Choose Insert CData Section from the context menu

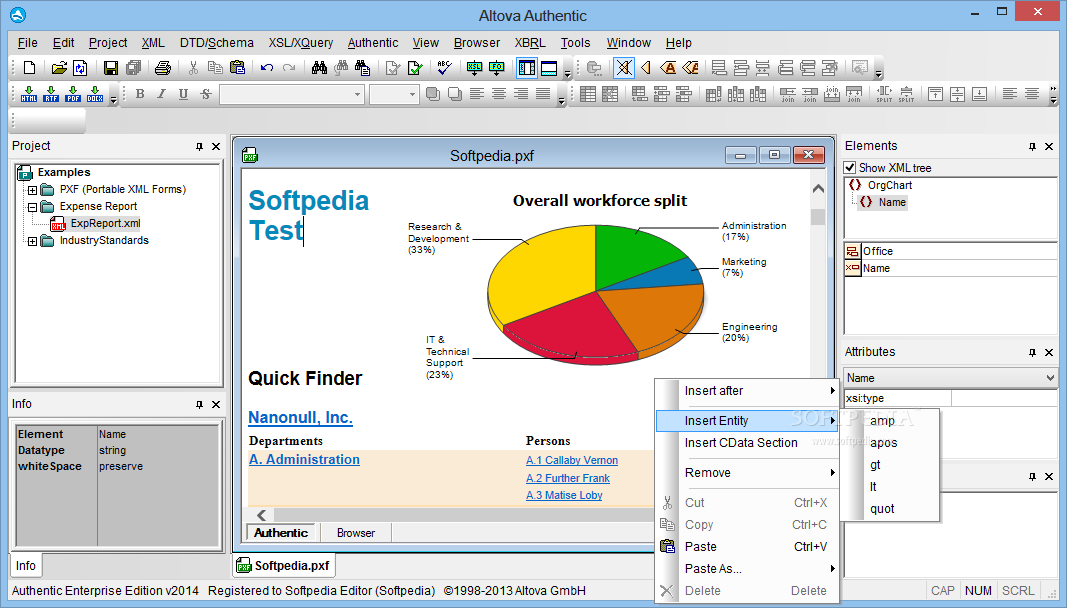[x=746, y=443]
